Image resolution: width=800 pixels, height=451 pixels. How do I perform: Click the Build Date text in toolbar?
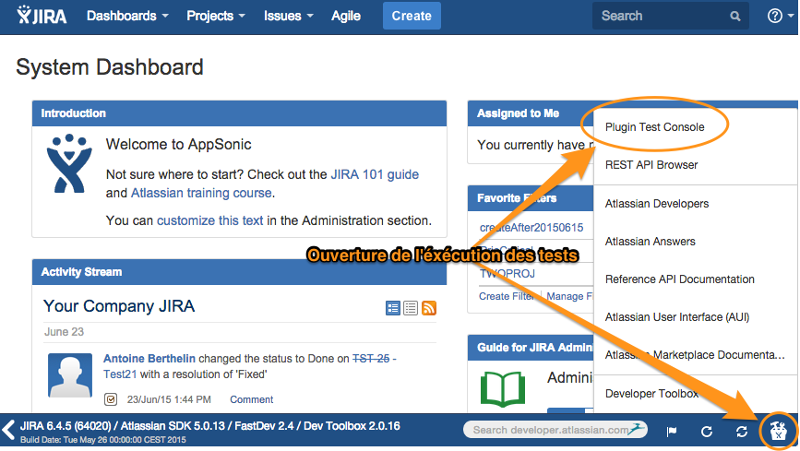click(x=103, y=440)
